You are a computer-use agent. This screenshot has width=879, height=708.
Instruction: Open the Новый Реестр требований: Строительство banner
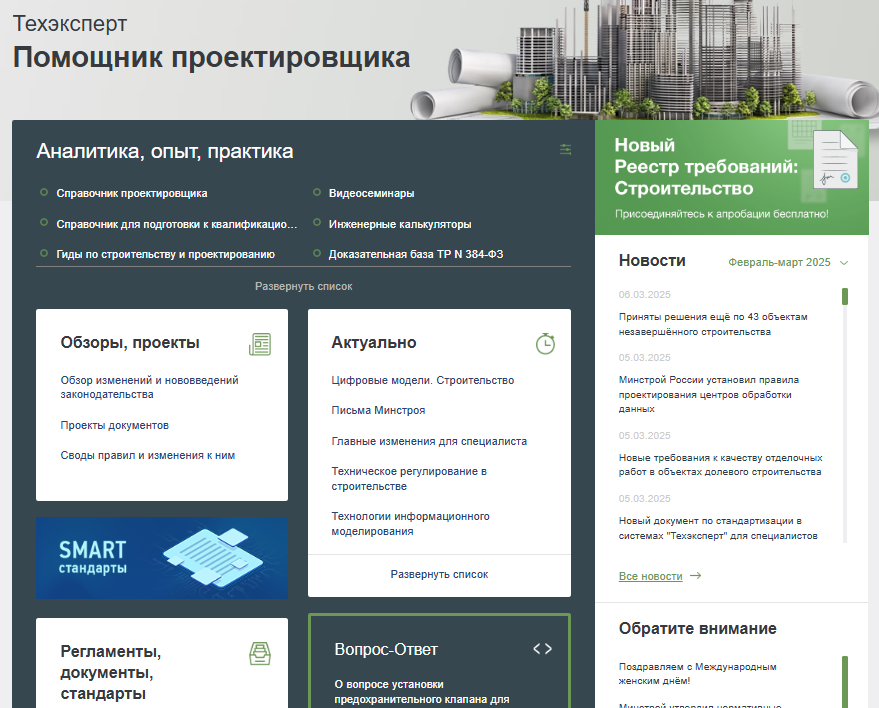click(732, 177)
